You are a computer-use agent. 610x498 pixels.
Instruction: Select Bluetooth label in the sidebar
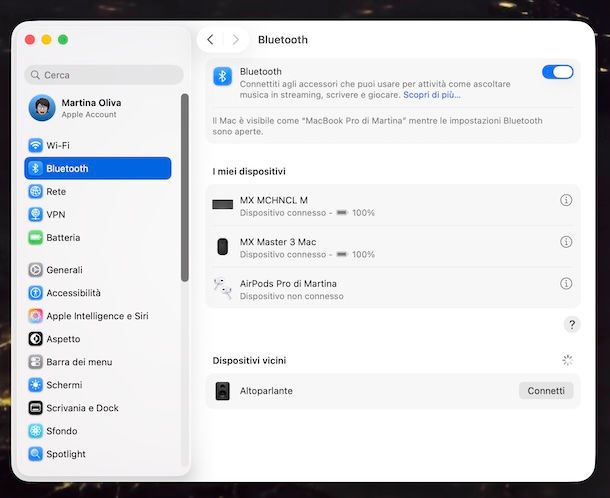[x=67, y=168]
